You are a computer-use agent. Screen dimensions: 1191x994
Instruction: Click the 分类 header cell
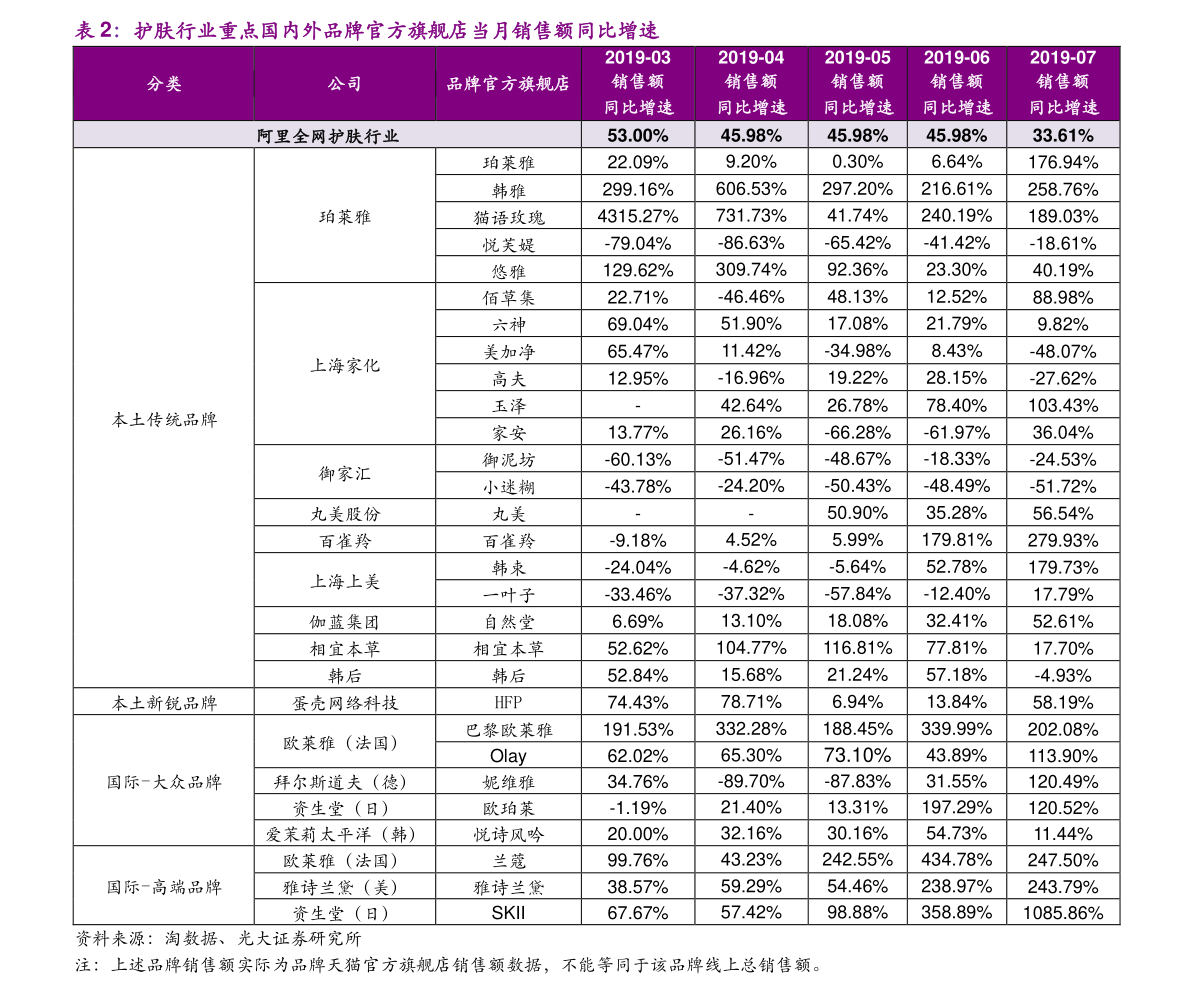tap(163, 84)
